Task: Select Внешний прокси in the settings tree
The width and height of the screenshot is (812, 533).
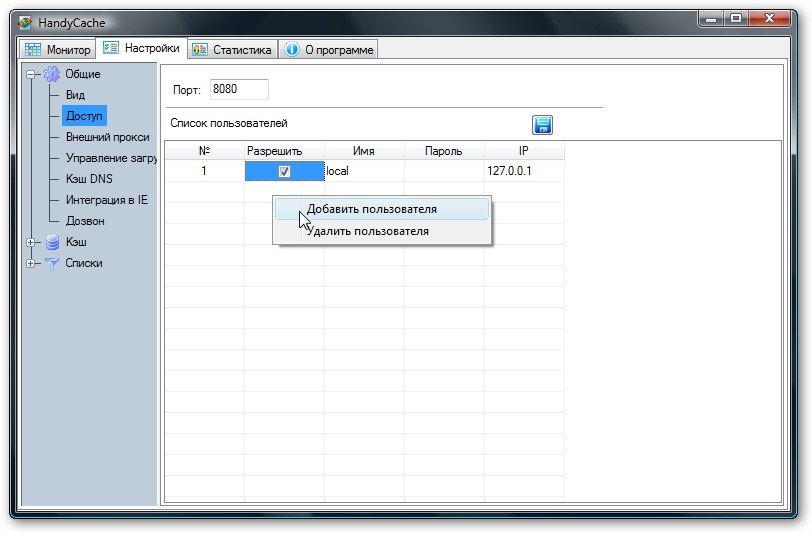Action: [x=107, y=137]
